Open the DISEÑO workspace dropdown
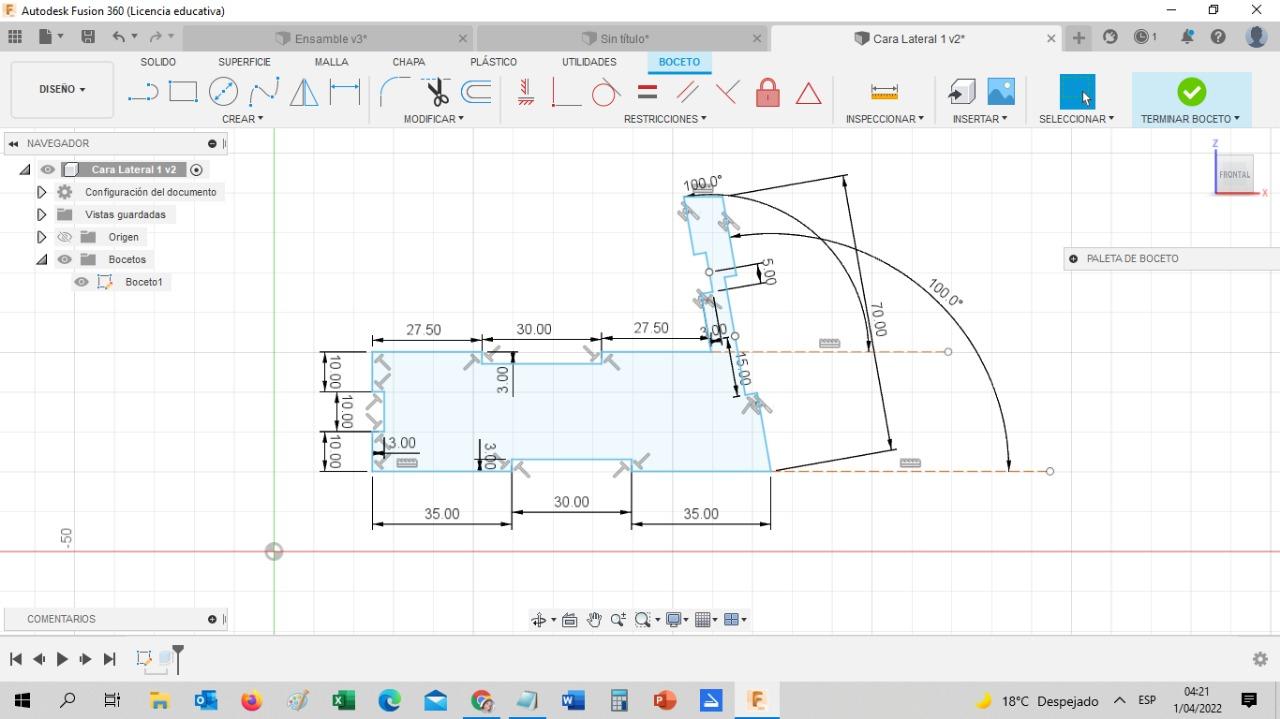This screenshot has height=719, width=1280. click(x=62, y=89)
